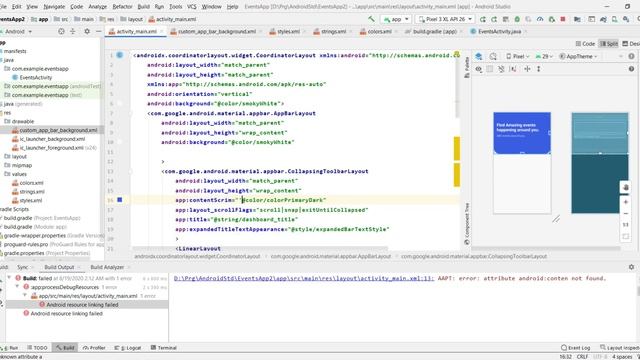The height and width of the screenshot is (360, 640).
Task: Switch editor to Code view
Action: pos(585,43)
